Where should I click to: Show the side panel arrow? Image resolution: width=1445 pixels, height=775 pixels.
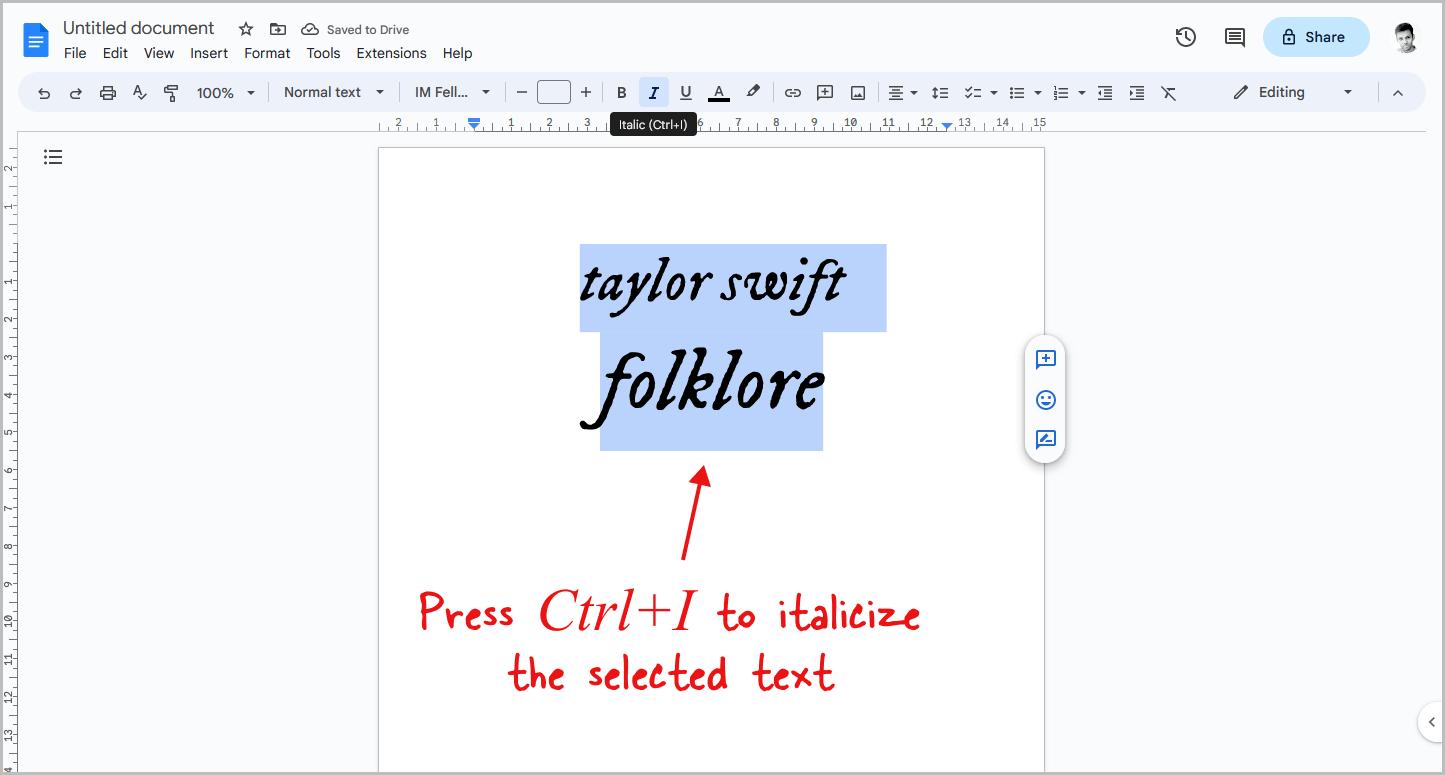point(1431,722)
